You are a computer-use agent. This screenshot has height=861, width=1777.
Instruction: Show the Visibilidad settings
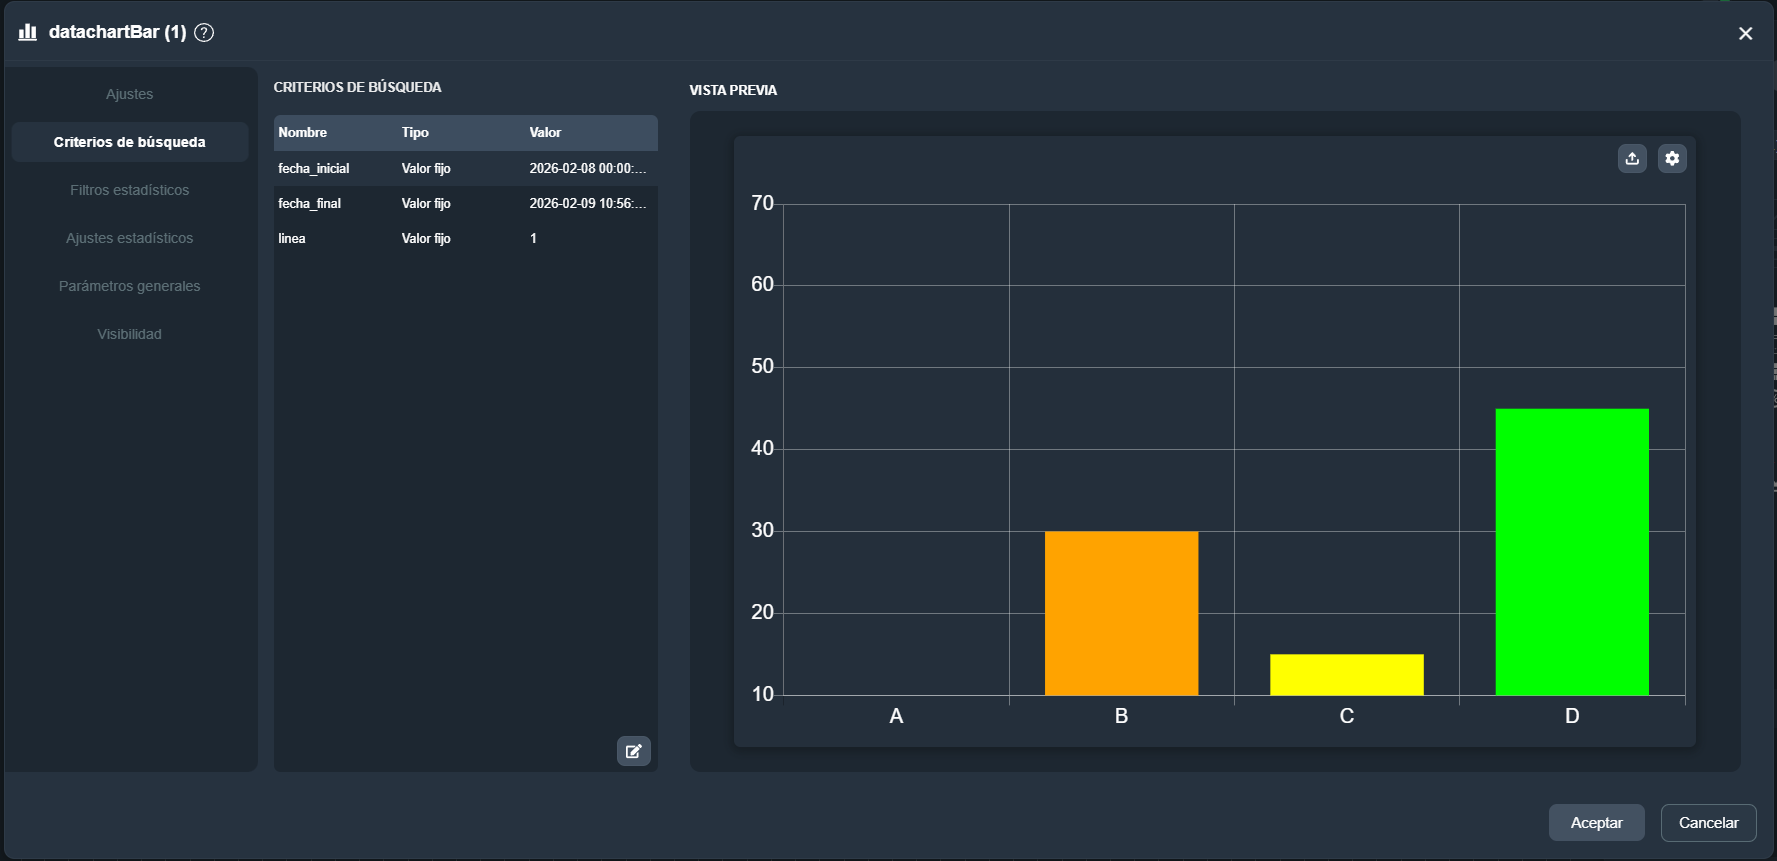tap(129, 334)
